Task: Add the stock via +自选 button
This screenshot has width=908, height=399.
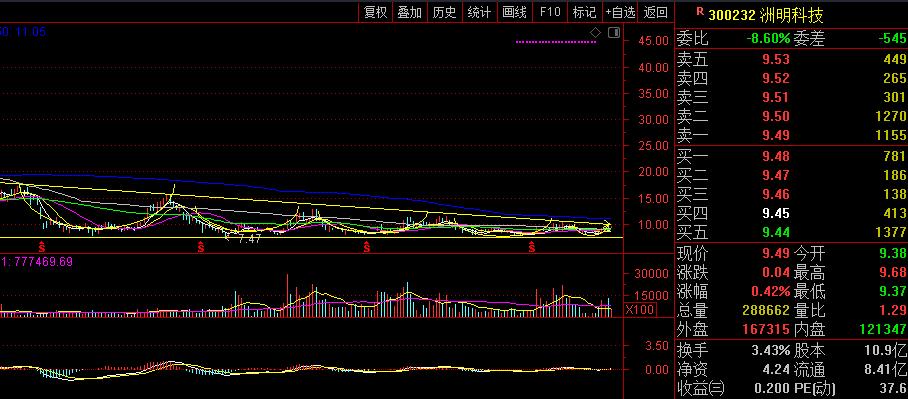Action: [x=620, y=12]
